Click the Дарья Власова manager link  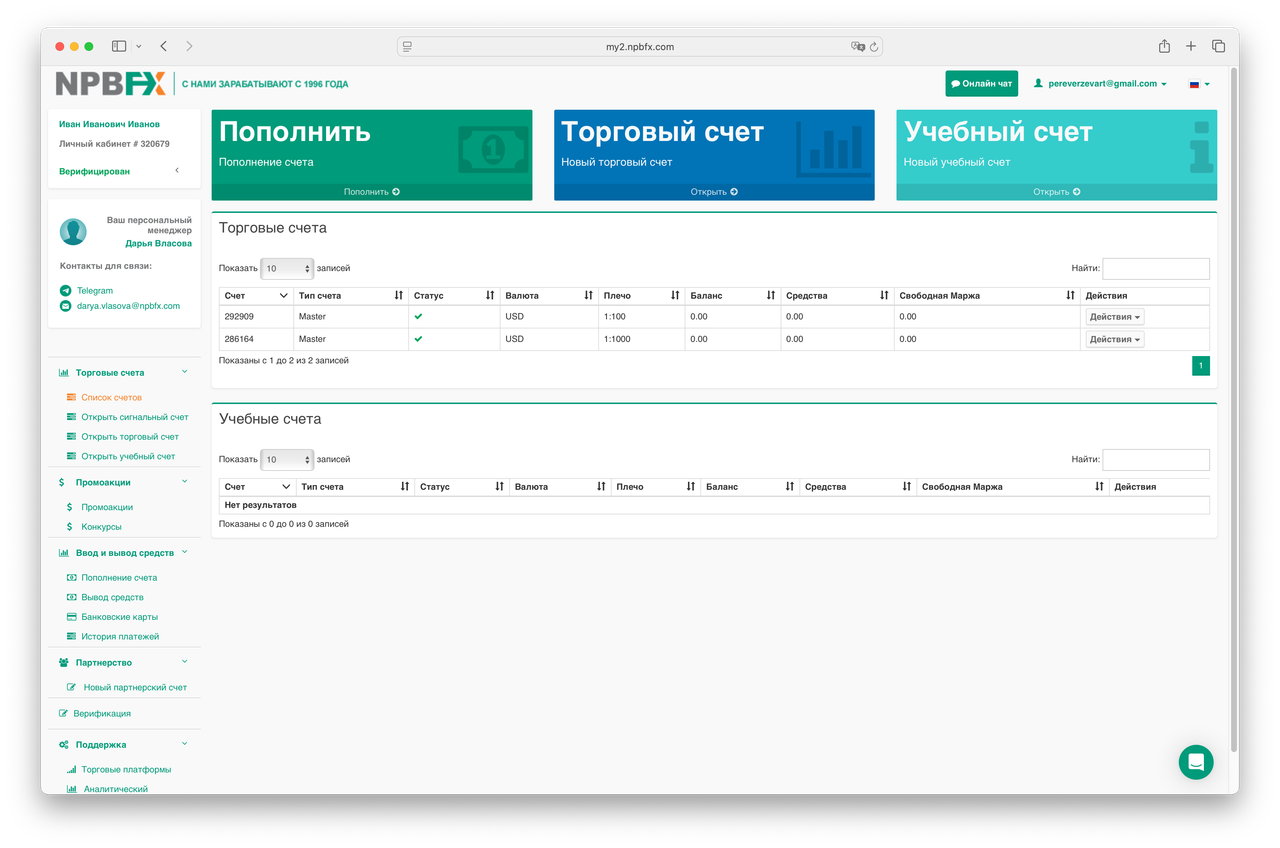[x=158, y=243]
